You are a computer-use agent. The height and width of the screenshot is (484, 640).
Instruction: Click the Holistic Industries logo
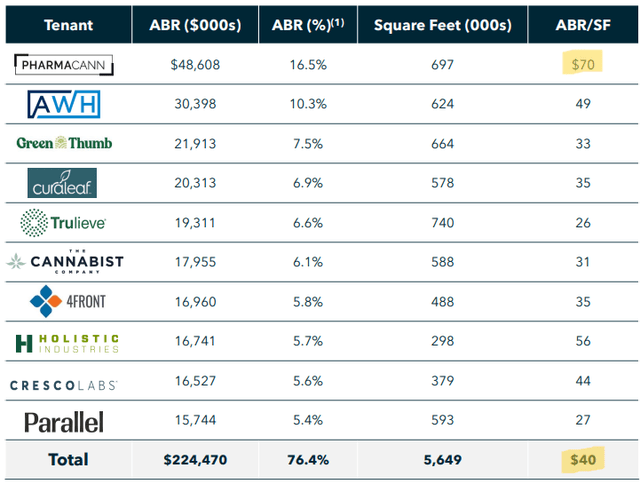67,343
